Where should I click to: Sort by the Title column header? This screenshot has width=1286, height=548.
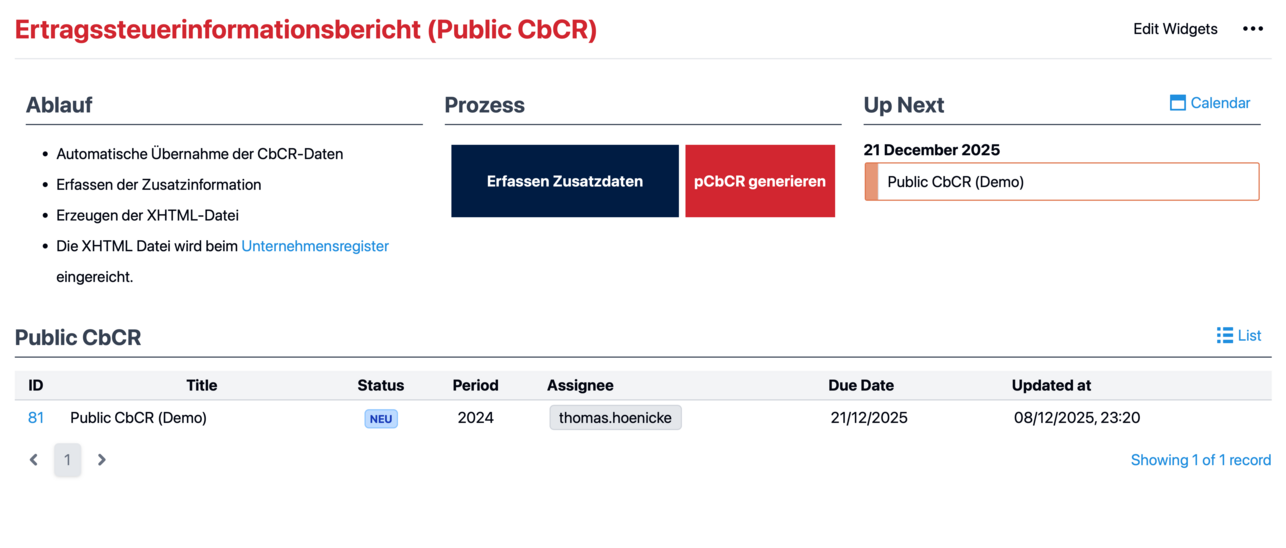pos(201,385)
